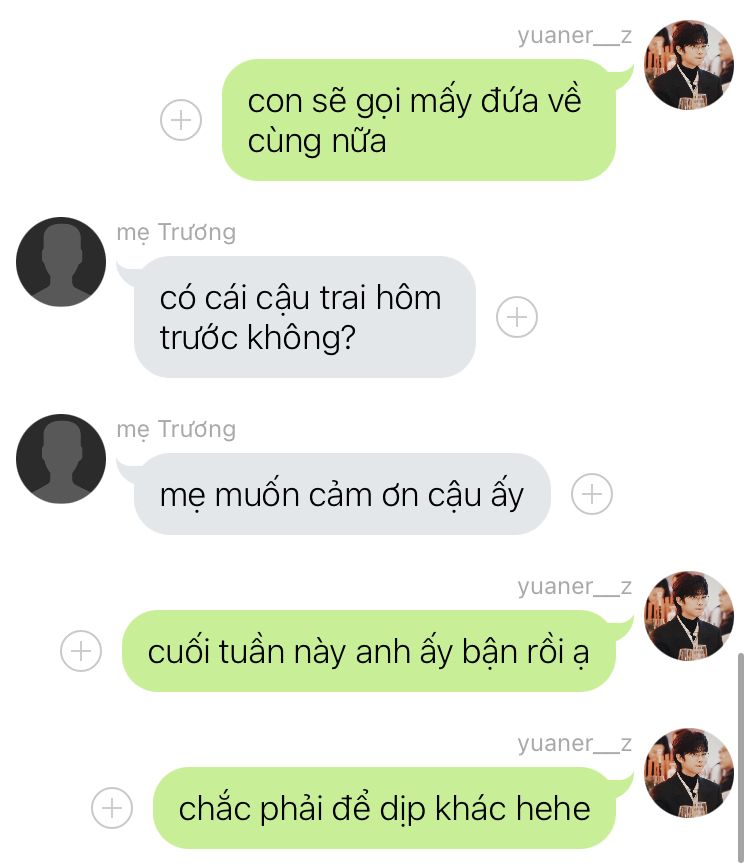Open mẹ Trương avatar beside "có cái cậu trai"

pos(61,261)
